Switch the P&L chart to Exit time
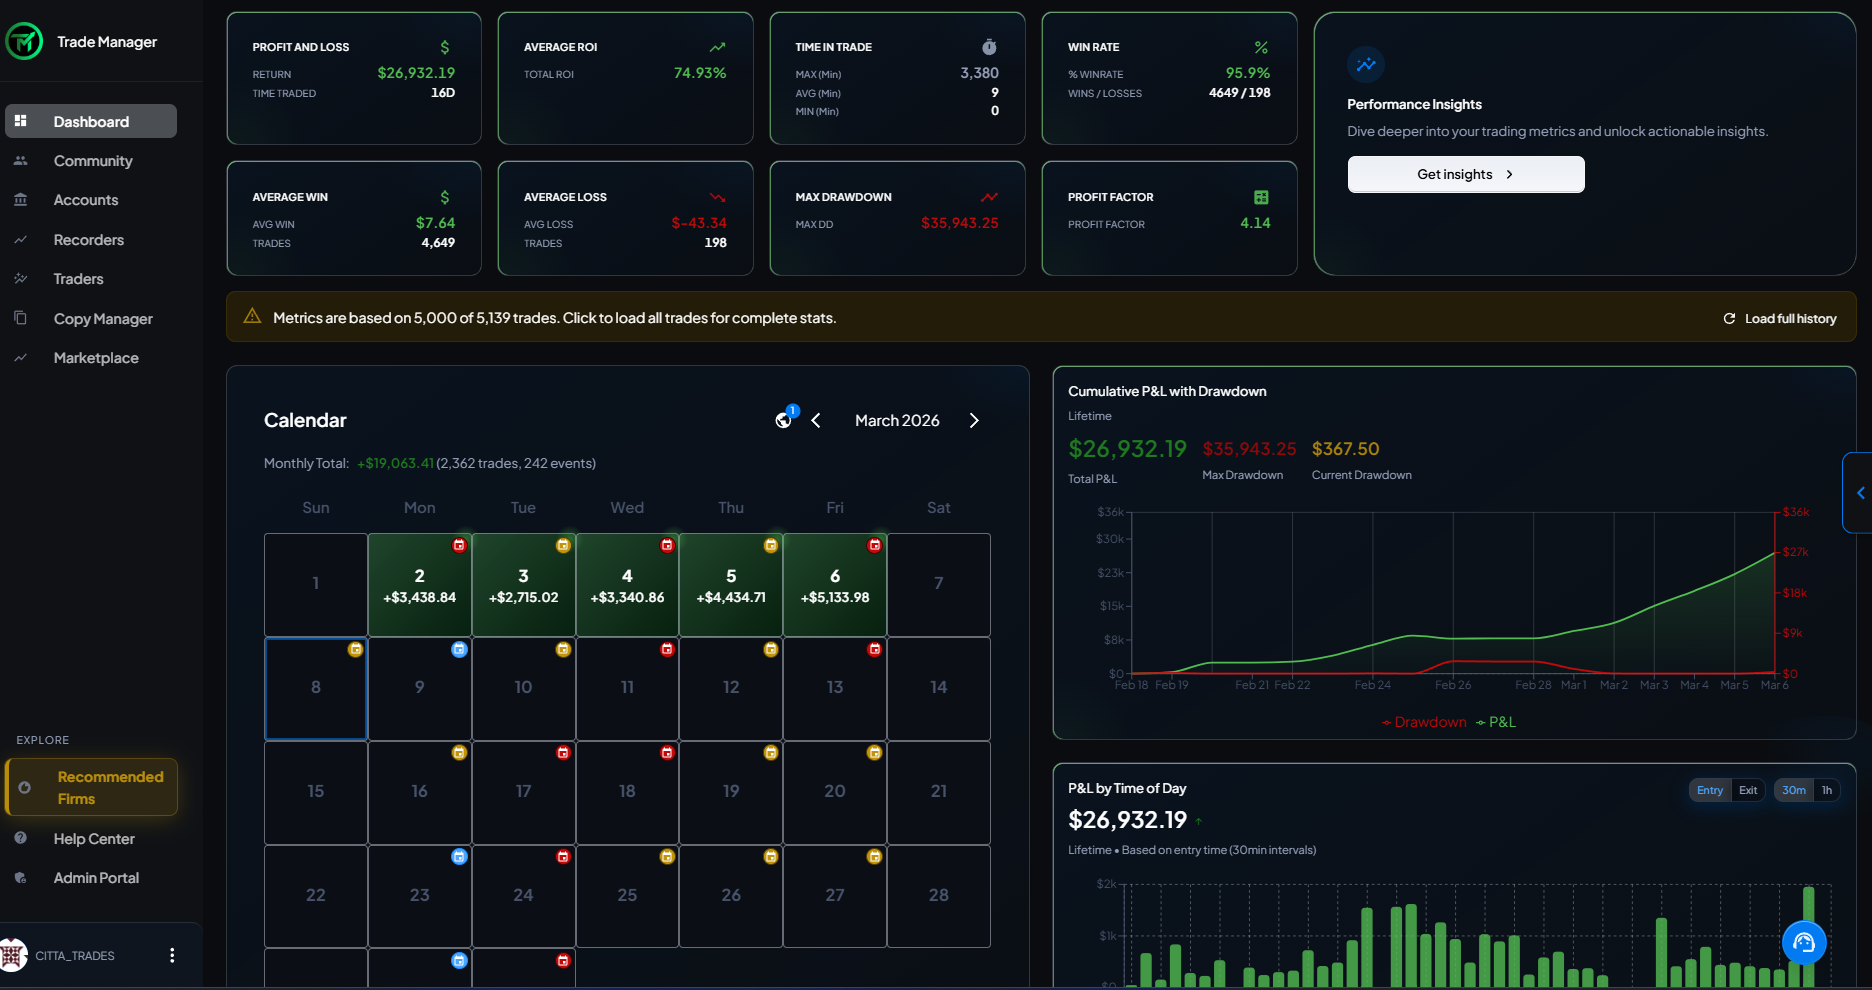The height and width of the screenshot is (990, 1872). click(x=1747, y=790)
